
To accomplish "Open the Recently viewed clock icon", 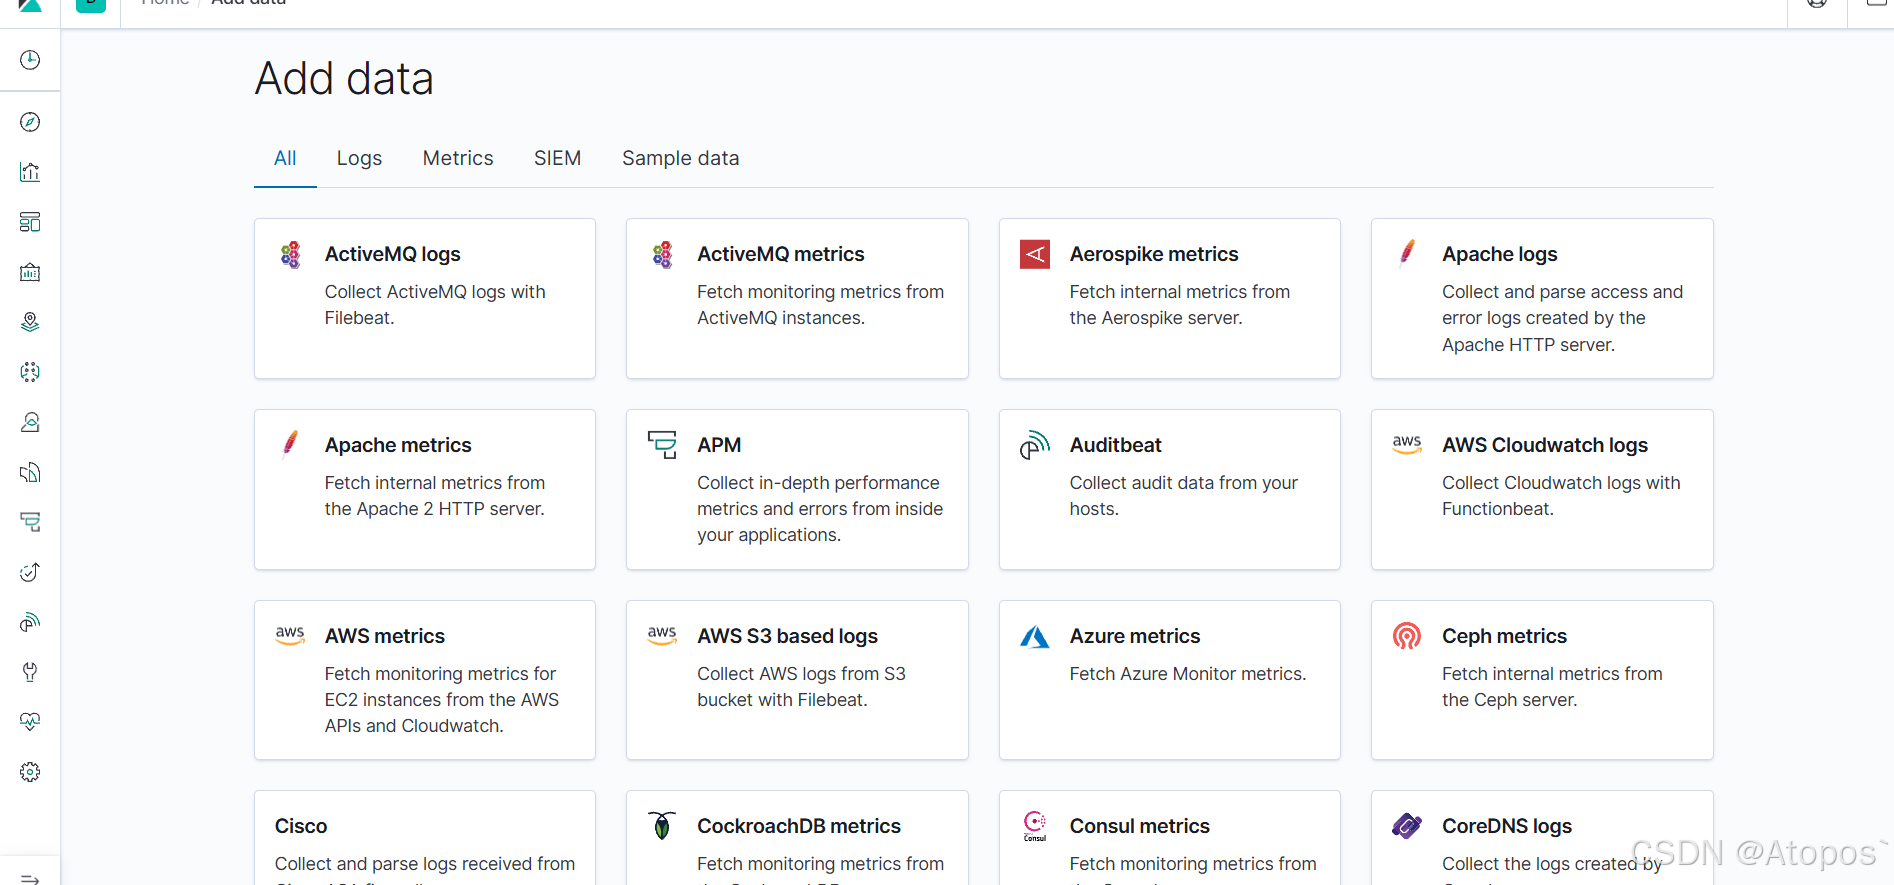I will click(x=30, y=60).
